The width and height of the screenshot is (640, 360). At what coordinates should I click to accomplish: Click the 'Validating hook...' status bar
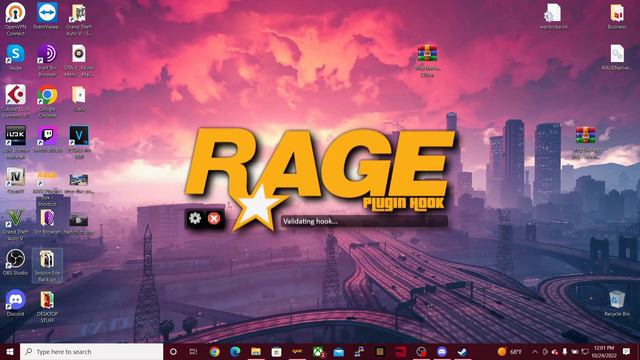point(364,221)
